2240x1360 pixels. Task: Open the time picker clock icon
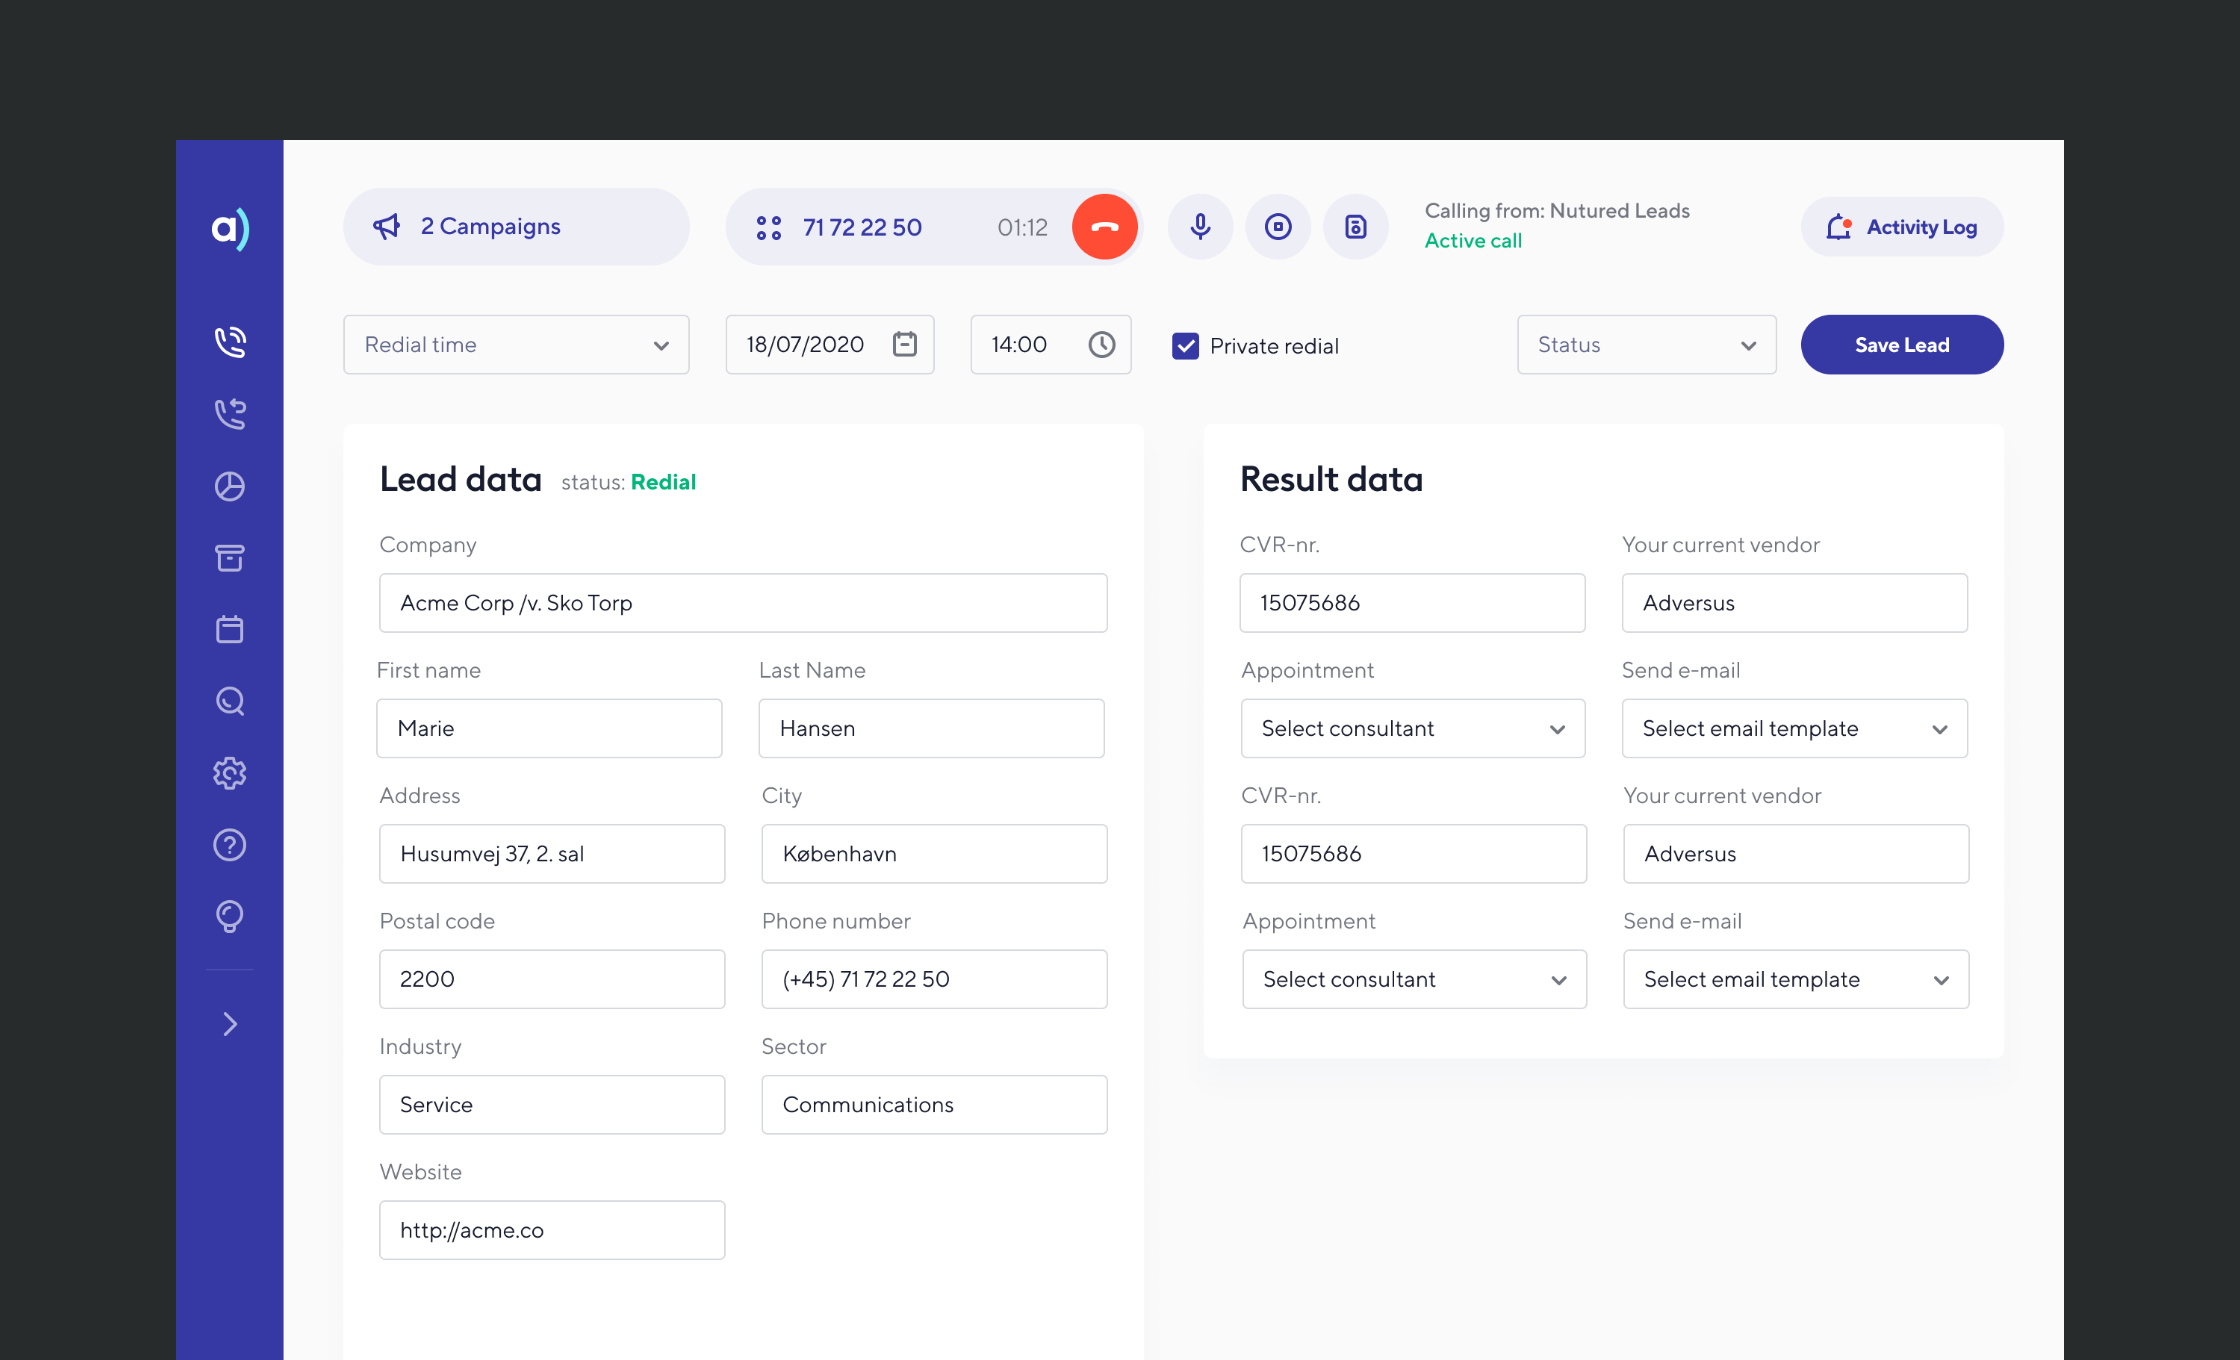tap(1102, 344)
